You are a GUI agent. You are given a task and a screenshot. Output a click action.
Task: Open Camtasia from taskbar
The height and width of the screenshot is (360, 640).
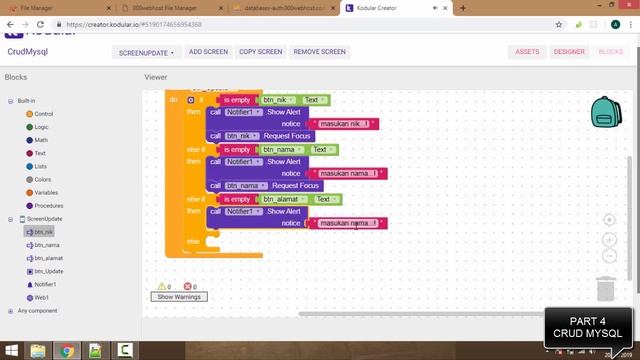tap(125, 351)
